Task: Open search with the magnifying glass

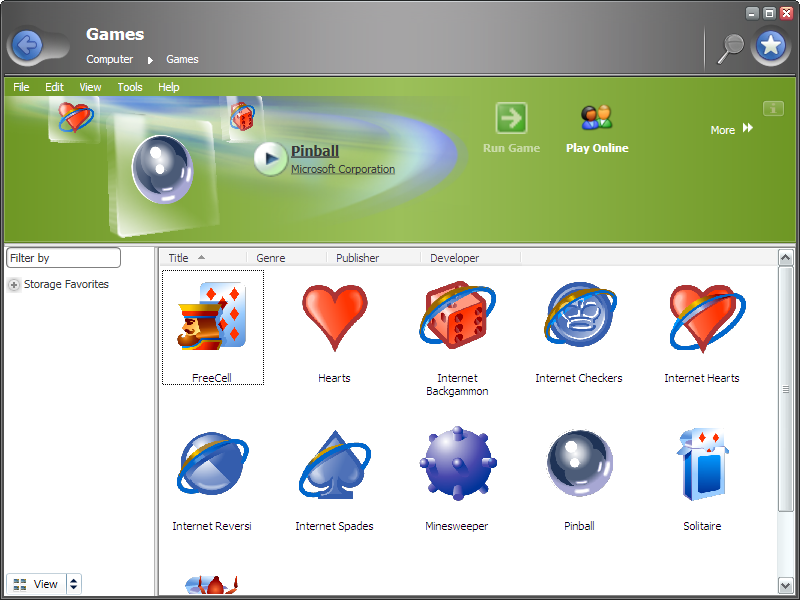Action: (730, 49)
